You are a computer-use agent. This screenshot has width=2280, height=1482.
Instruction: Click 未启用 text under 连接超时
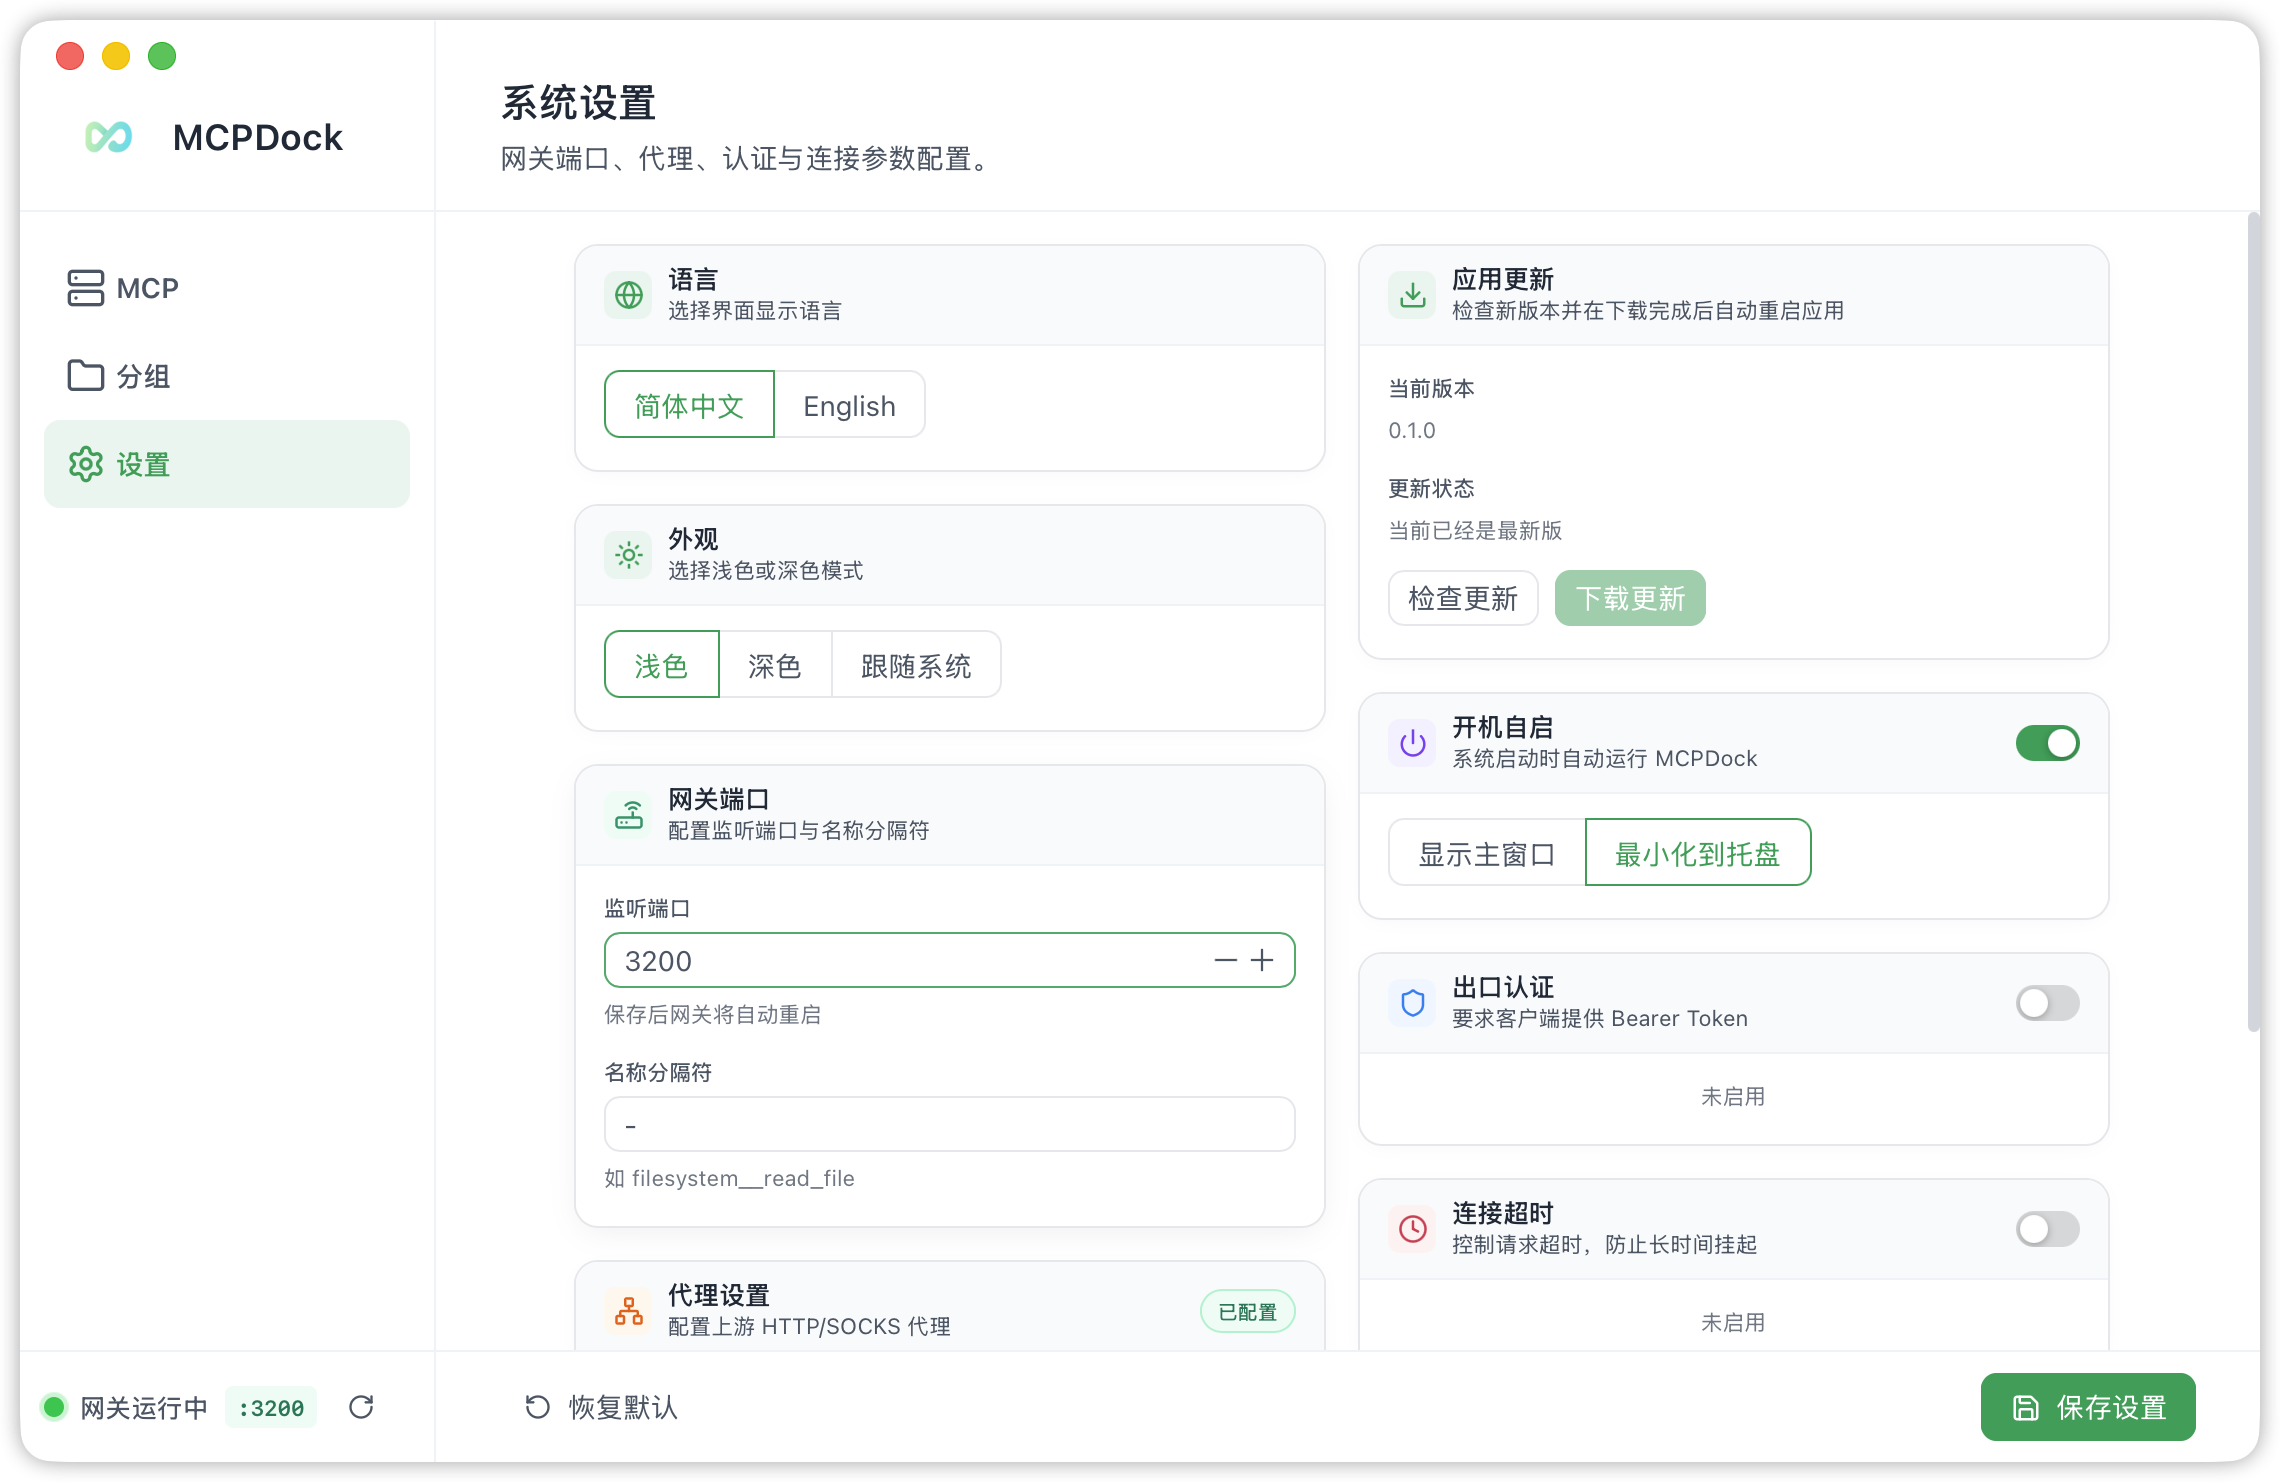click(x=1733, y=1322)
